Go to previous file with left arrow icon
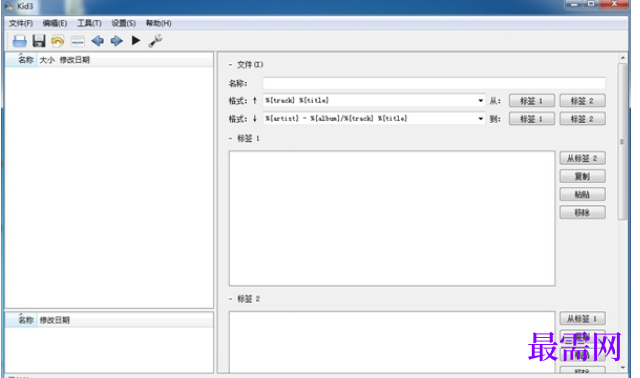This screenshot has height=378, width=640. [97, 41]
